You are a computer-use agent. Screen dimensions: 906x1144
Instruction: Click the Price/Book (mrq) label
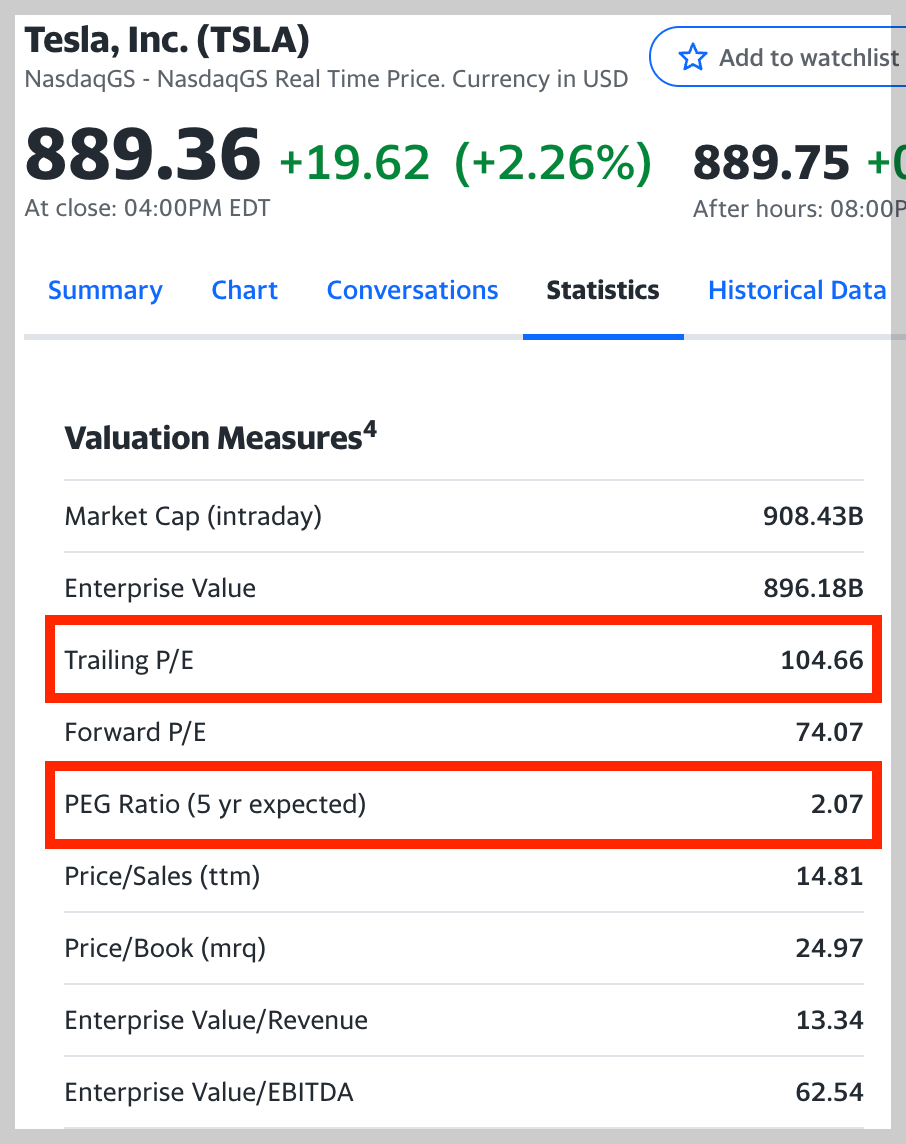[x=165, y=948]
